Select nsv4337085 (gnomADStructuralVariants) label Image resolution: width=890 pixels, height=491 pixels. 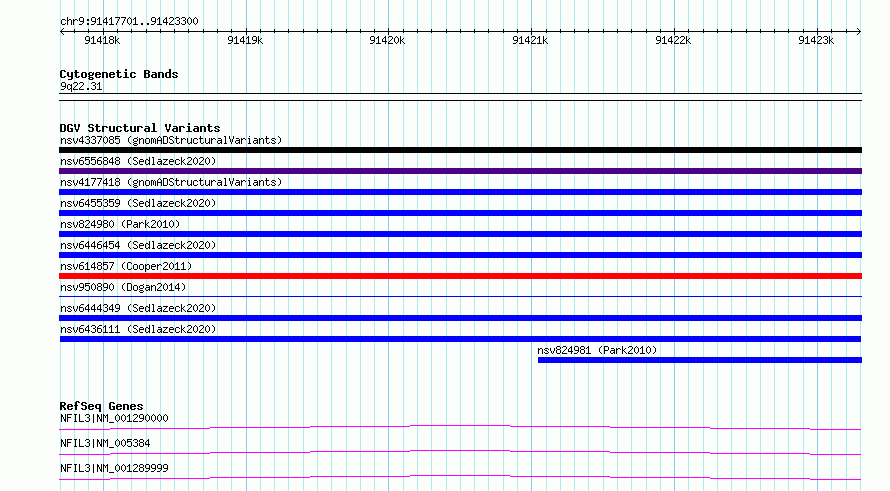pyautogui.click(x=171, y=140)
